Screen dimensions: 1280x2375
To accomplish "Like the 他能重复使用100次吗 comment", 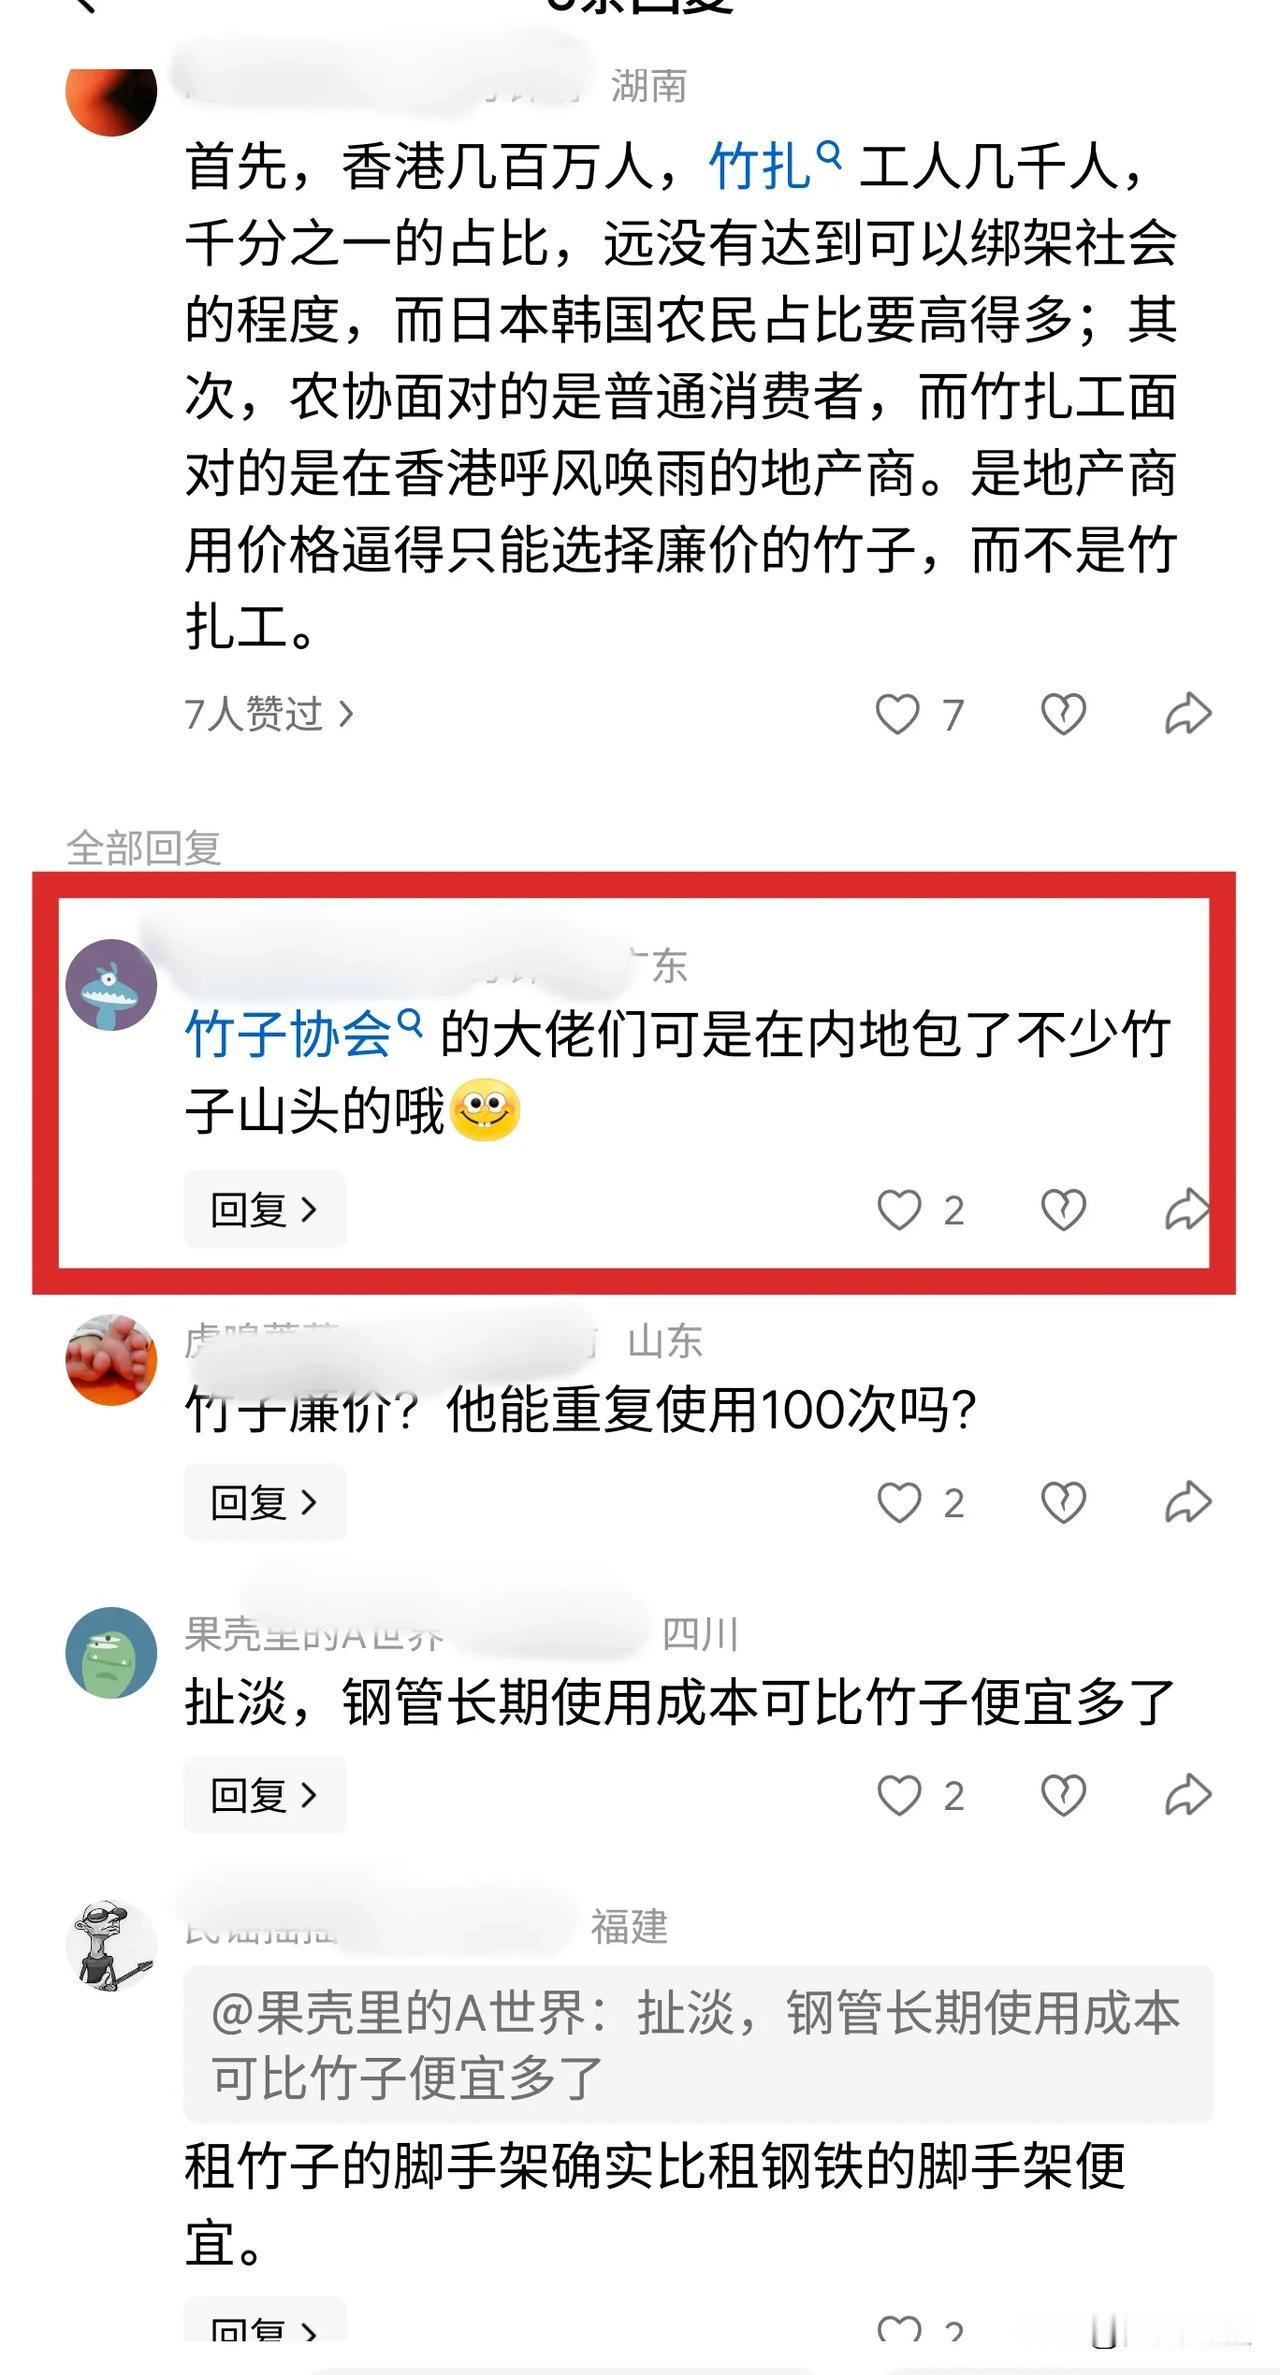I will [899, 1502].
